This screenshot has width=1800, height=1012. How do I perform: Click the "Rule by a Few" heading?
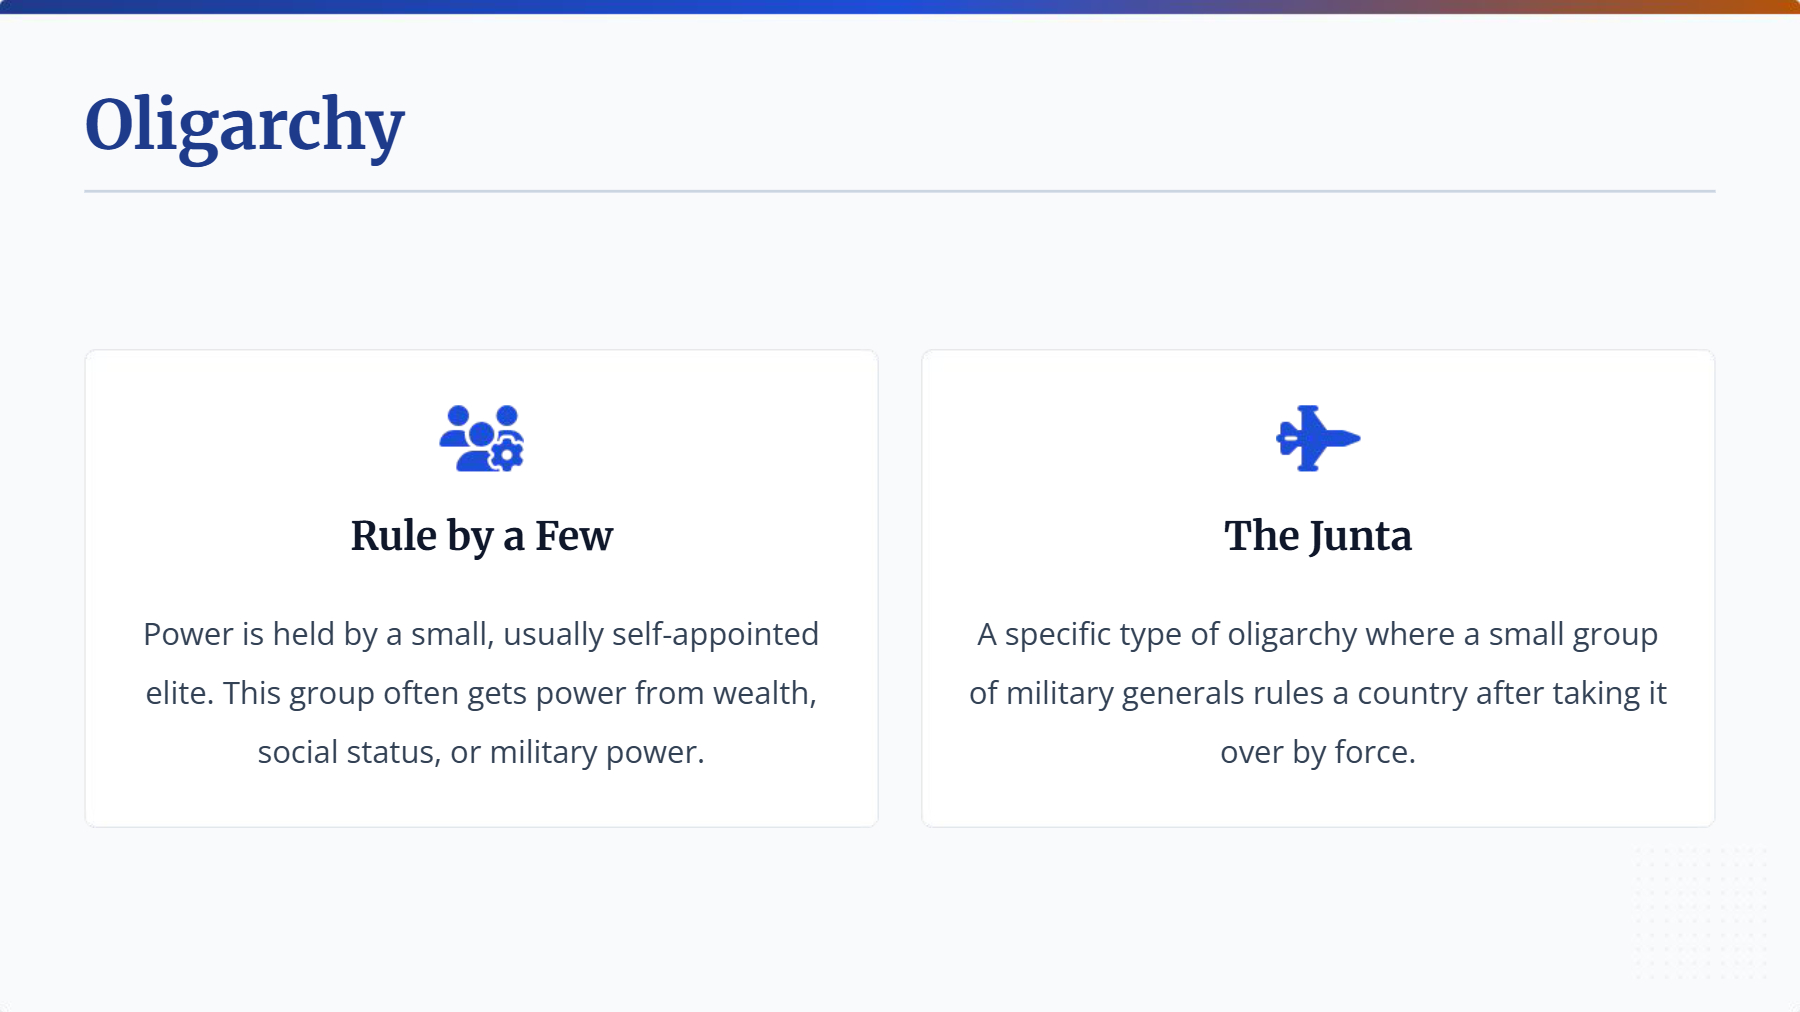(481, 536)
